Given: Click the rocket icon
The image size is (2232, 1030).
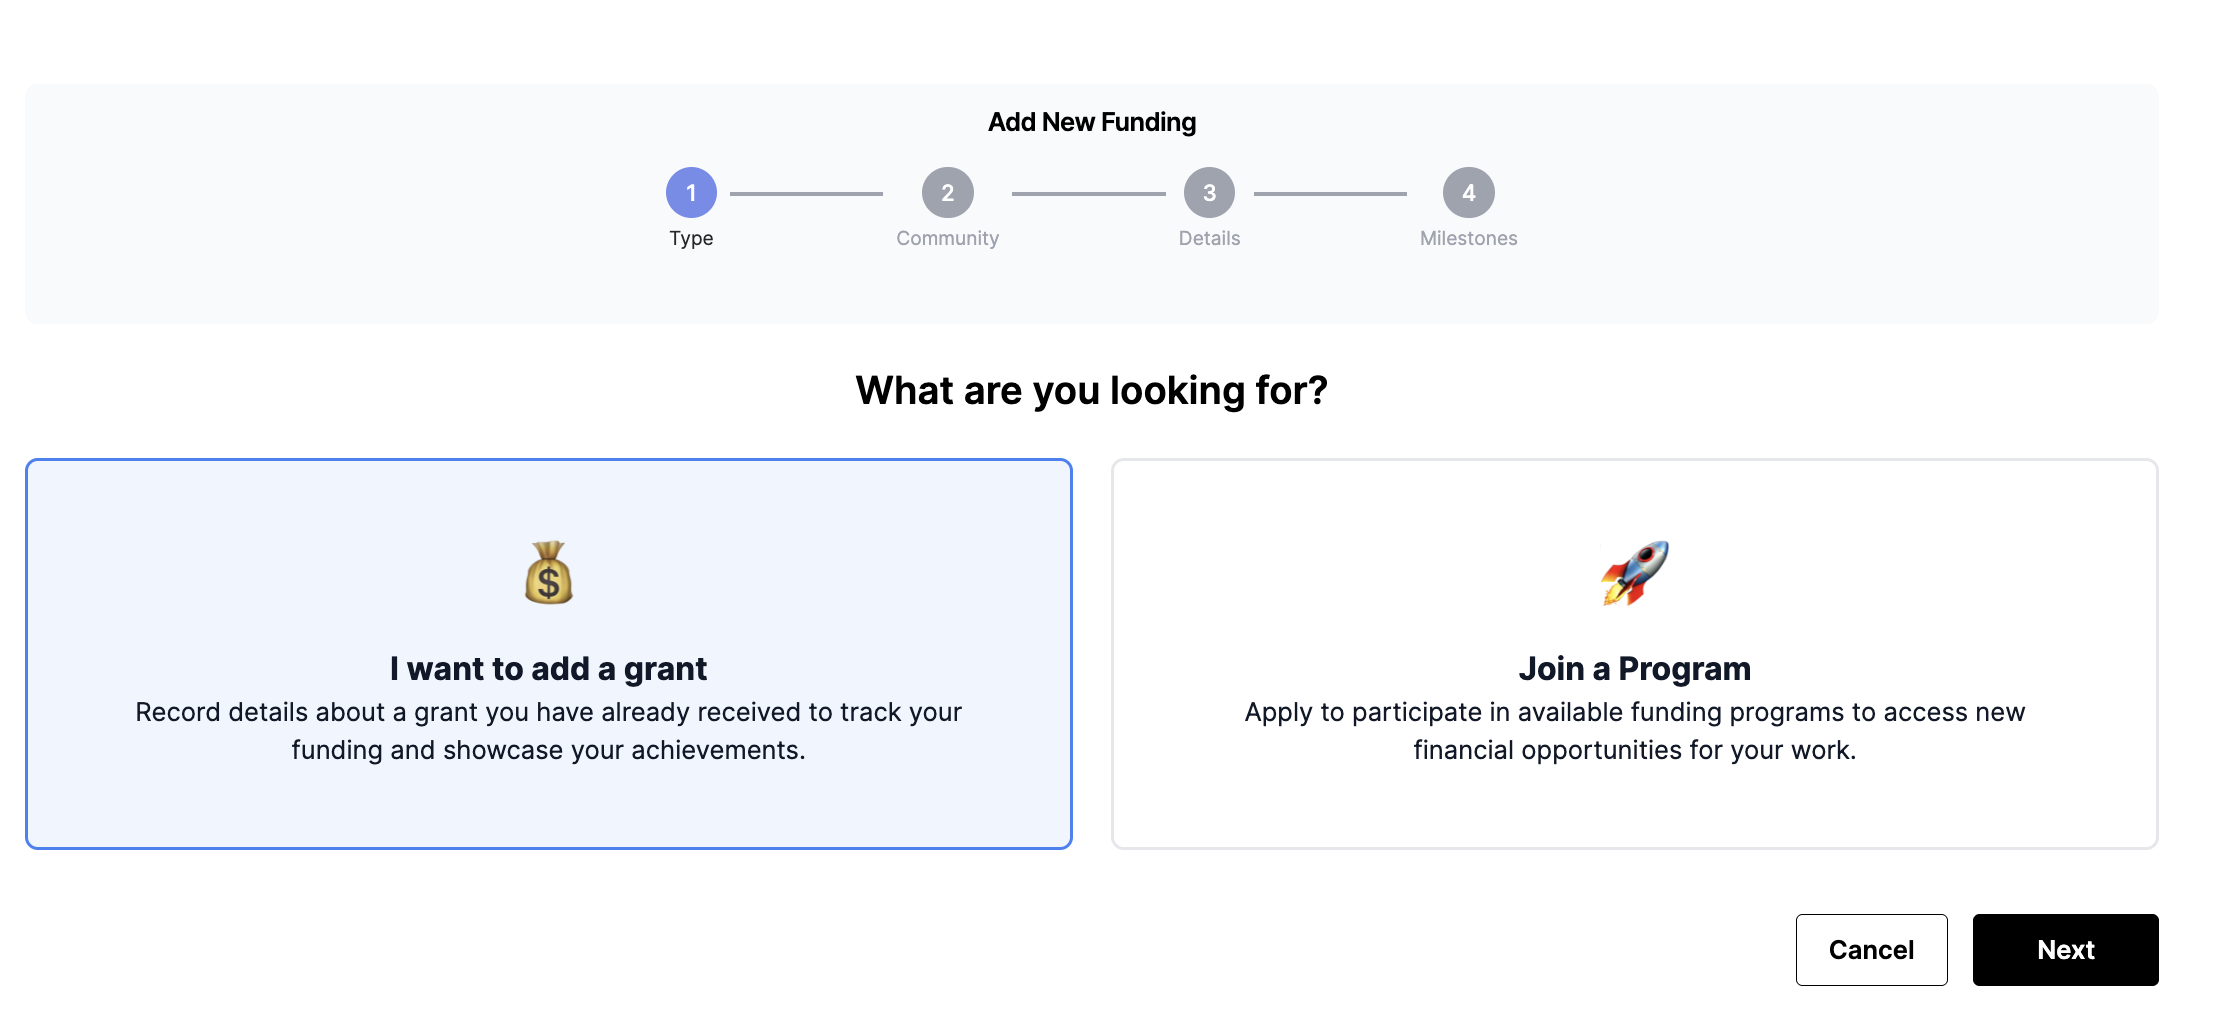Looking at the screenshot, I should coord(1634,573).
